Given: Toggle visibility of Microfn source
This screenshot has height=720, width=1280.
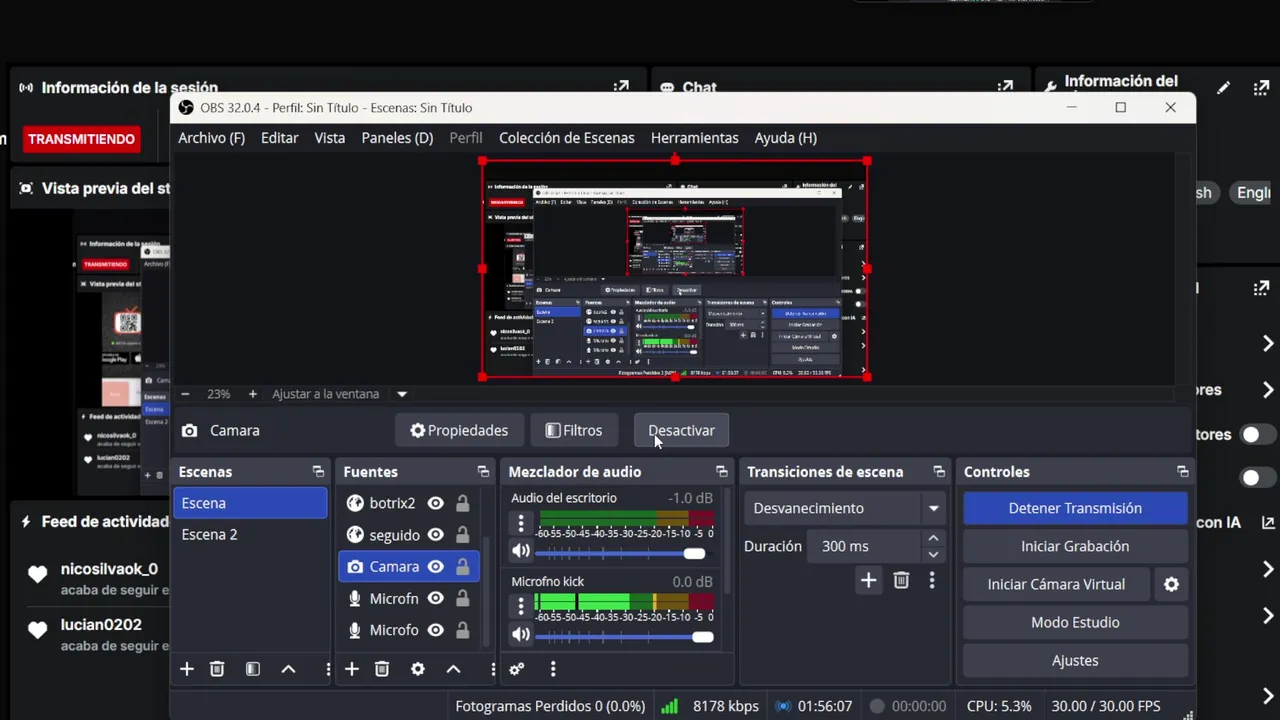Looking at the screenshot, I should 436,598.
